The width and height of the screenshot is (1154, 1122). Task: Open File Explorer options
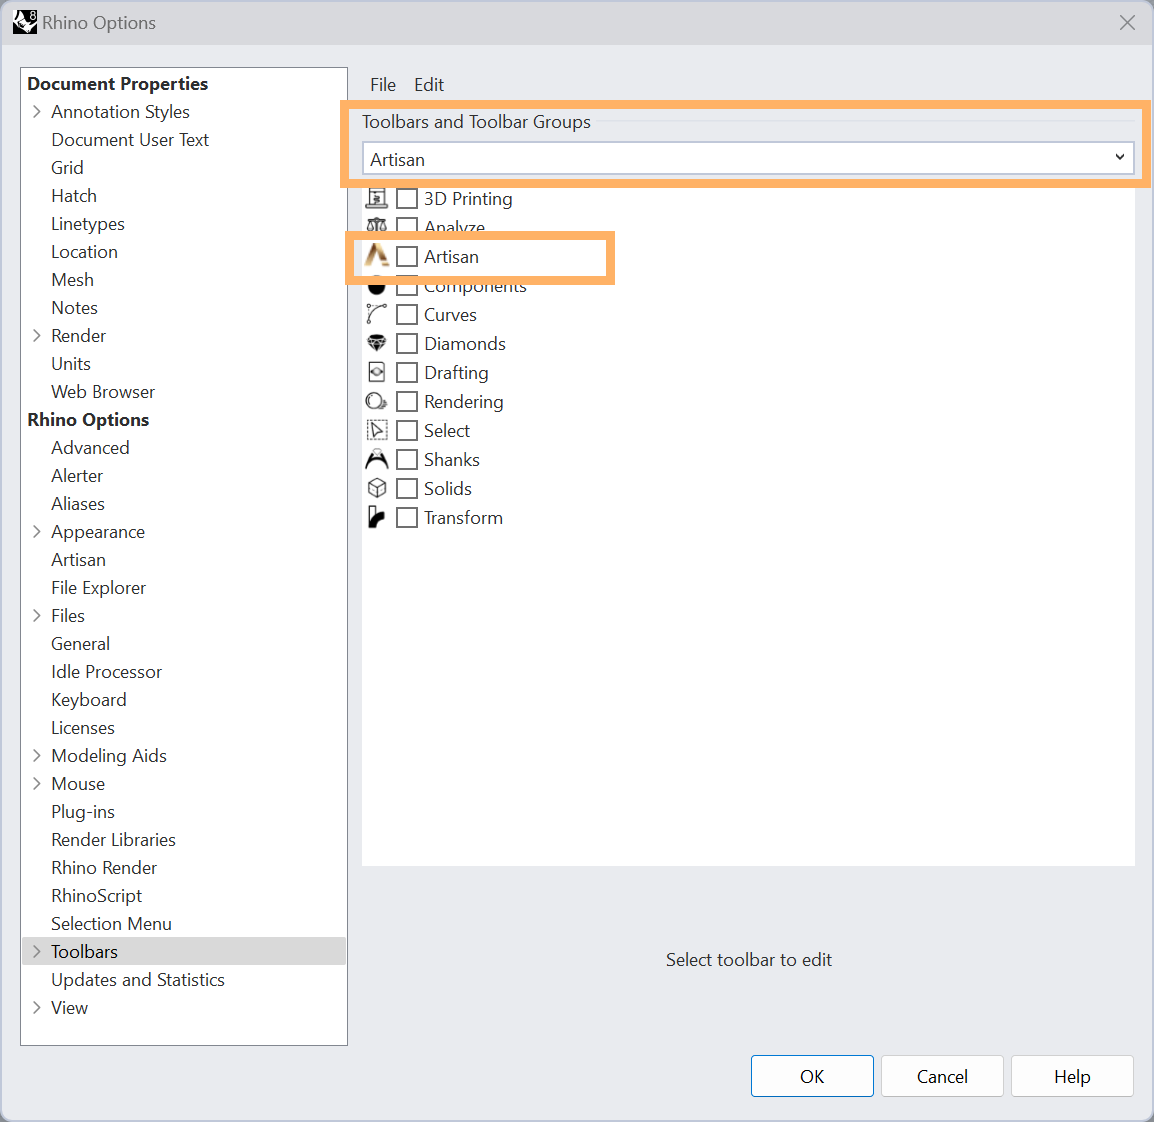[x=98, y=587]
